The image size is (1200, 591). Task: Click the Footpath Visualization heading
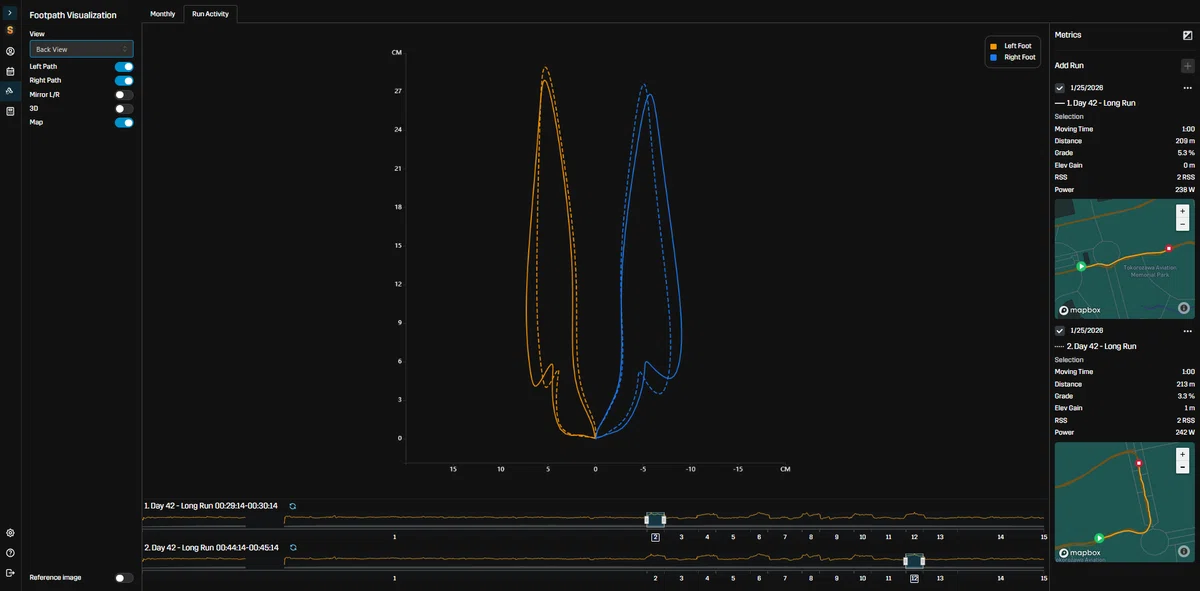pos(73,16)
